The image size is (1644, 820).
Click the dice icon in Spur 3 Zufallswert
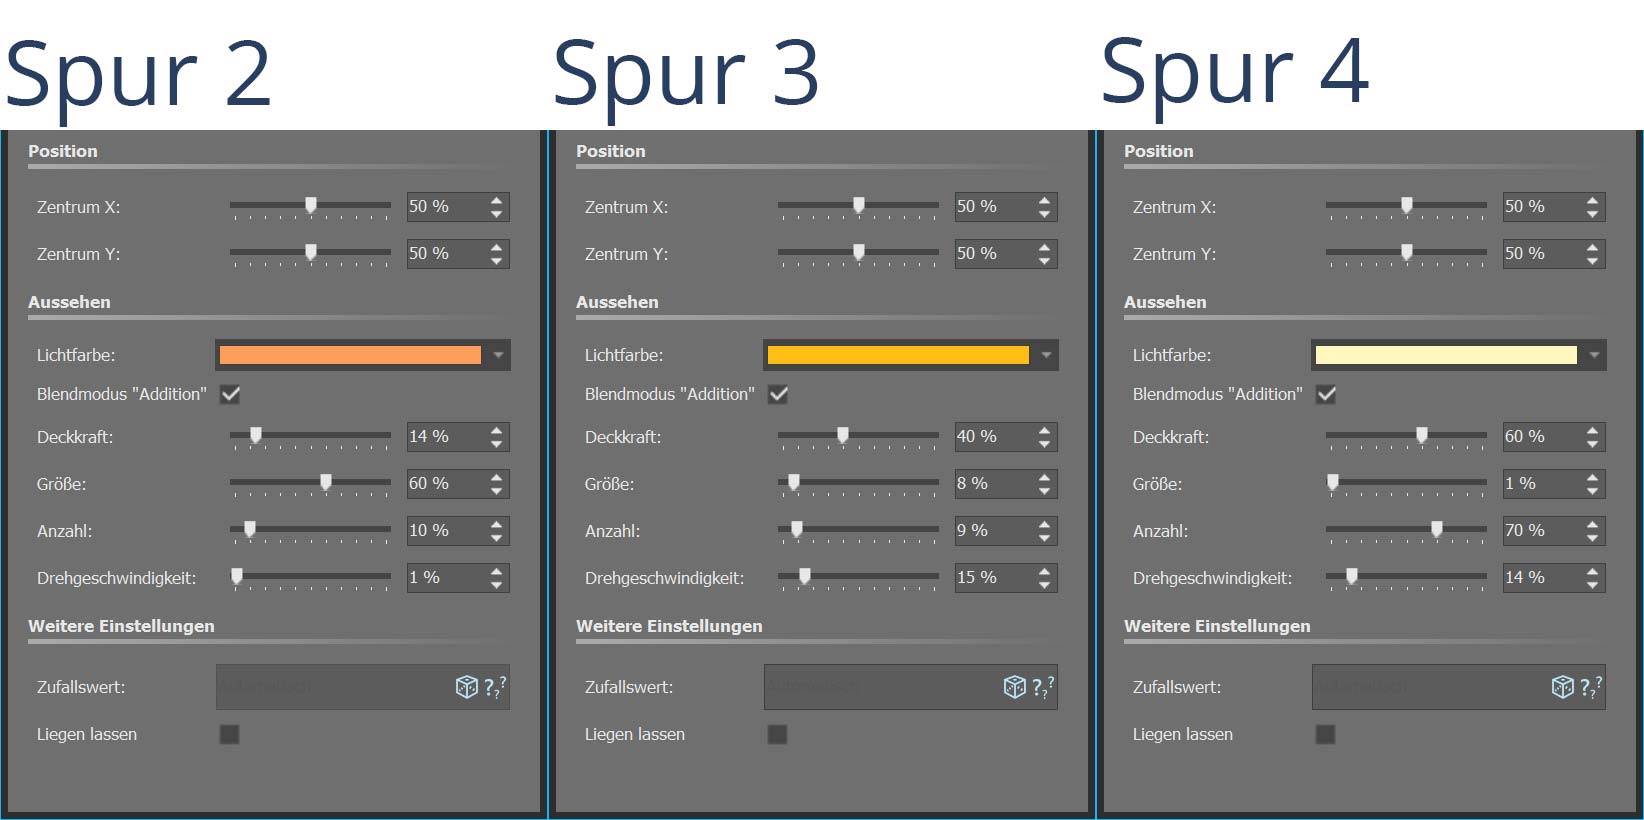click(x=1014, y=687)
